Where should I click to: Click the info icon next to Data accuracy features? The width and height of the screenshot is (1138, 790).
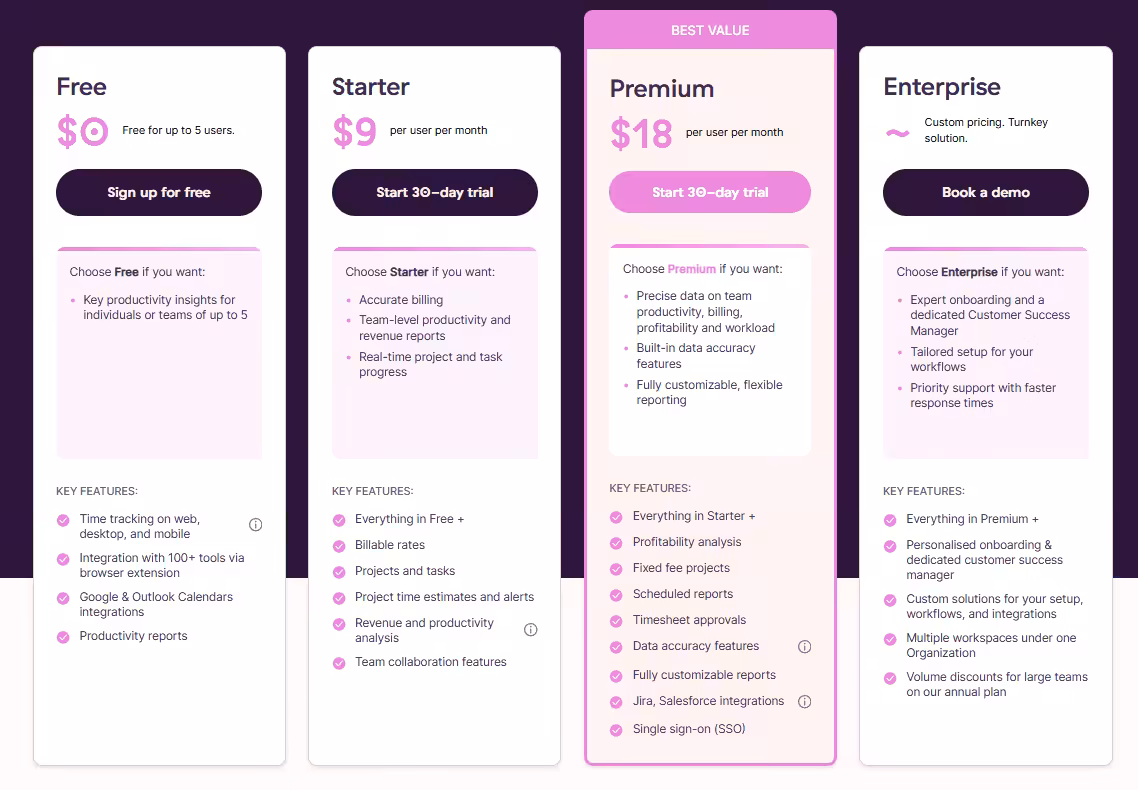(x=805, y=646)
